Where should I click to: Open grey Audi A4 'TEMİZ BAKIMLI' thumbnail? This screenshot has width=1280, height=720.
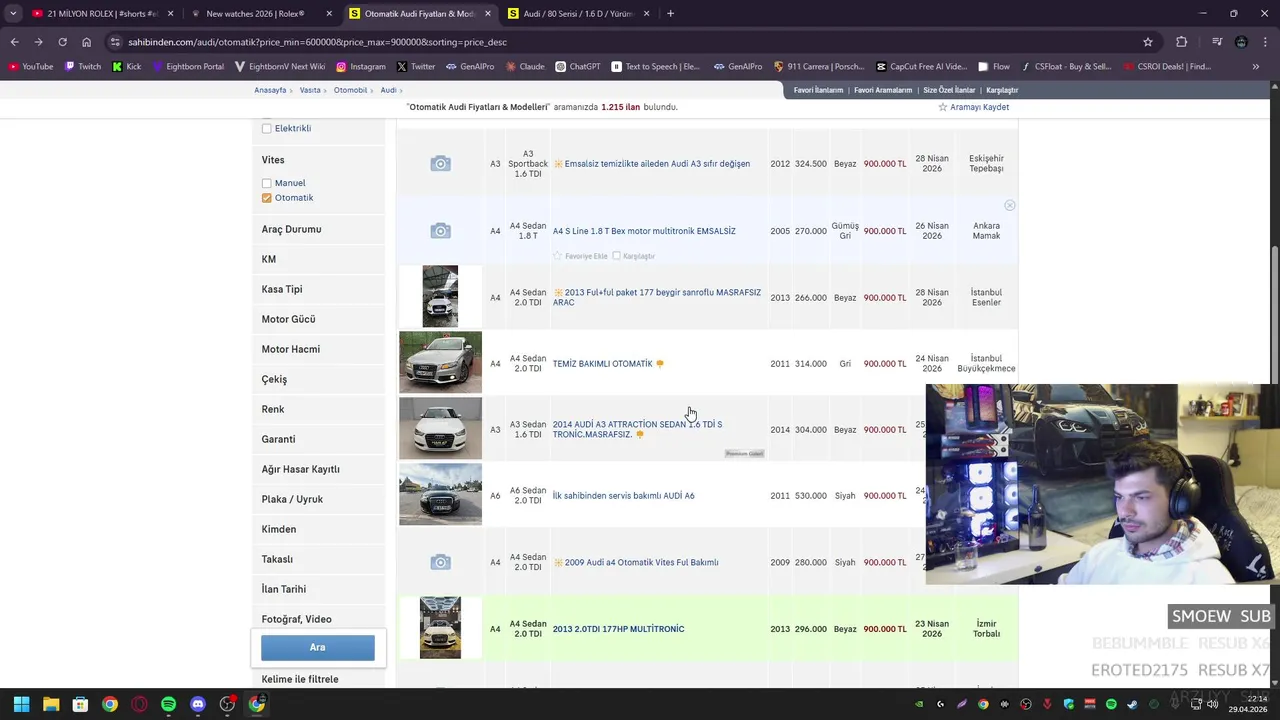tap(440, 362)
